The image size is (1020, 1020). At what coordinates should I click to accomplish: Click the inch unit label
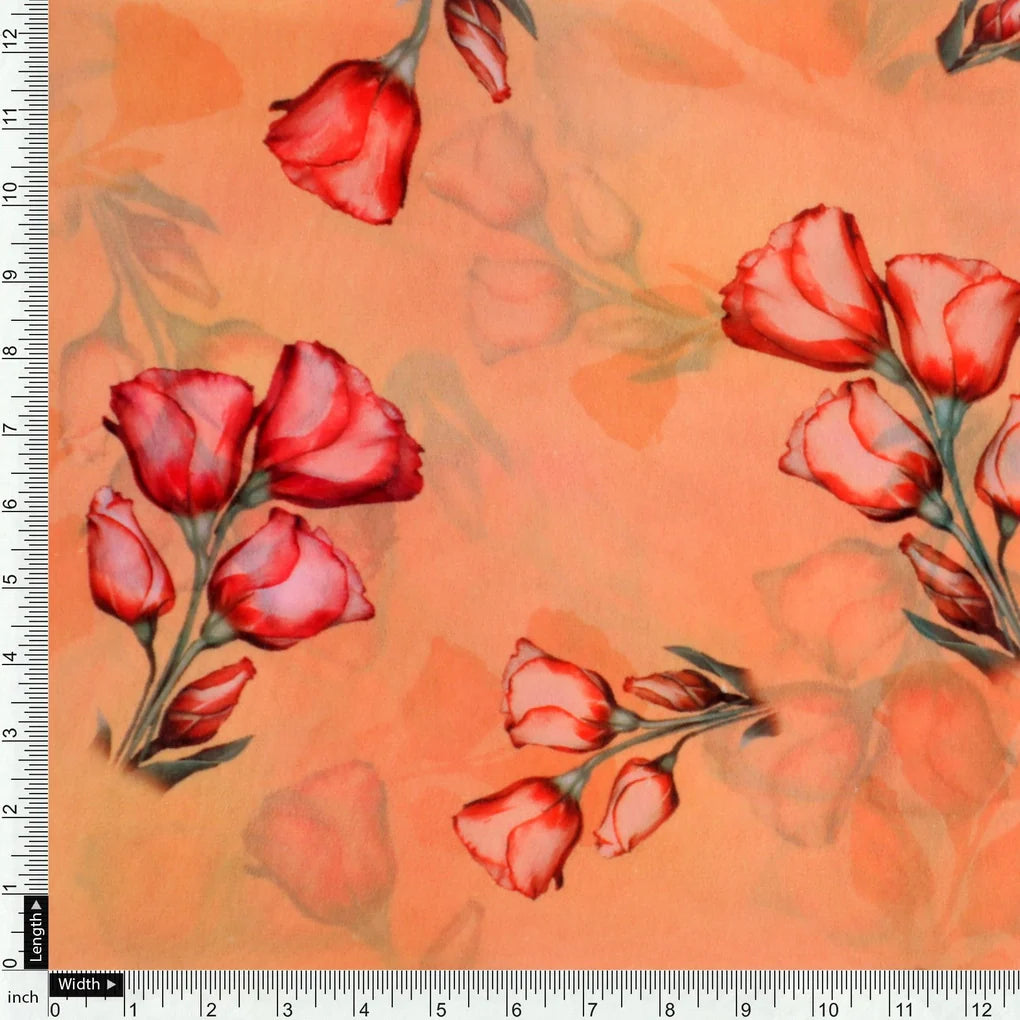coord(23,997)
